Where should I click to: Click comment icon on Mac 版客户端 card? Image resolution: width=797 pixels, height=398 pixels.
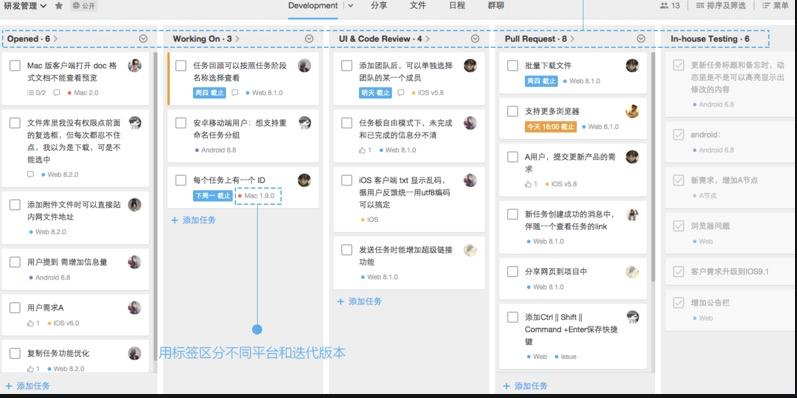coord(56,93)
